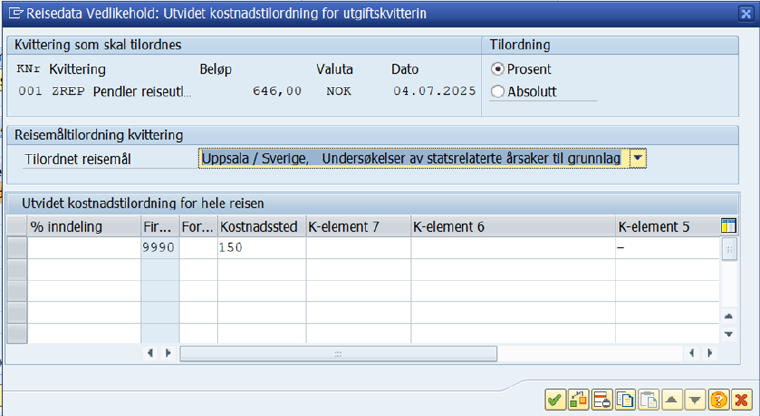The width and height of the screenshot is (760, 416).
Task: Click the receipt type ZREP
Action: 68,91
